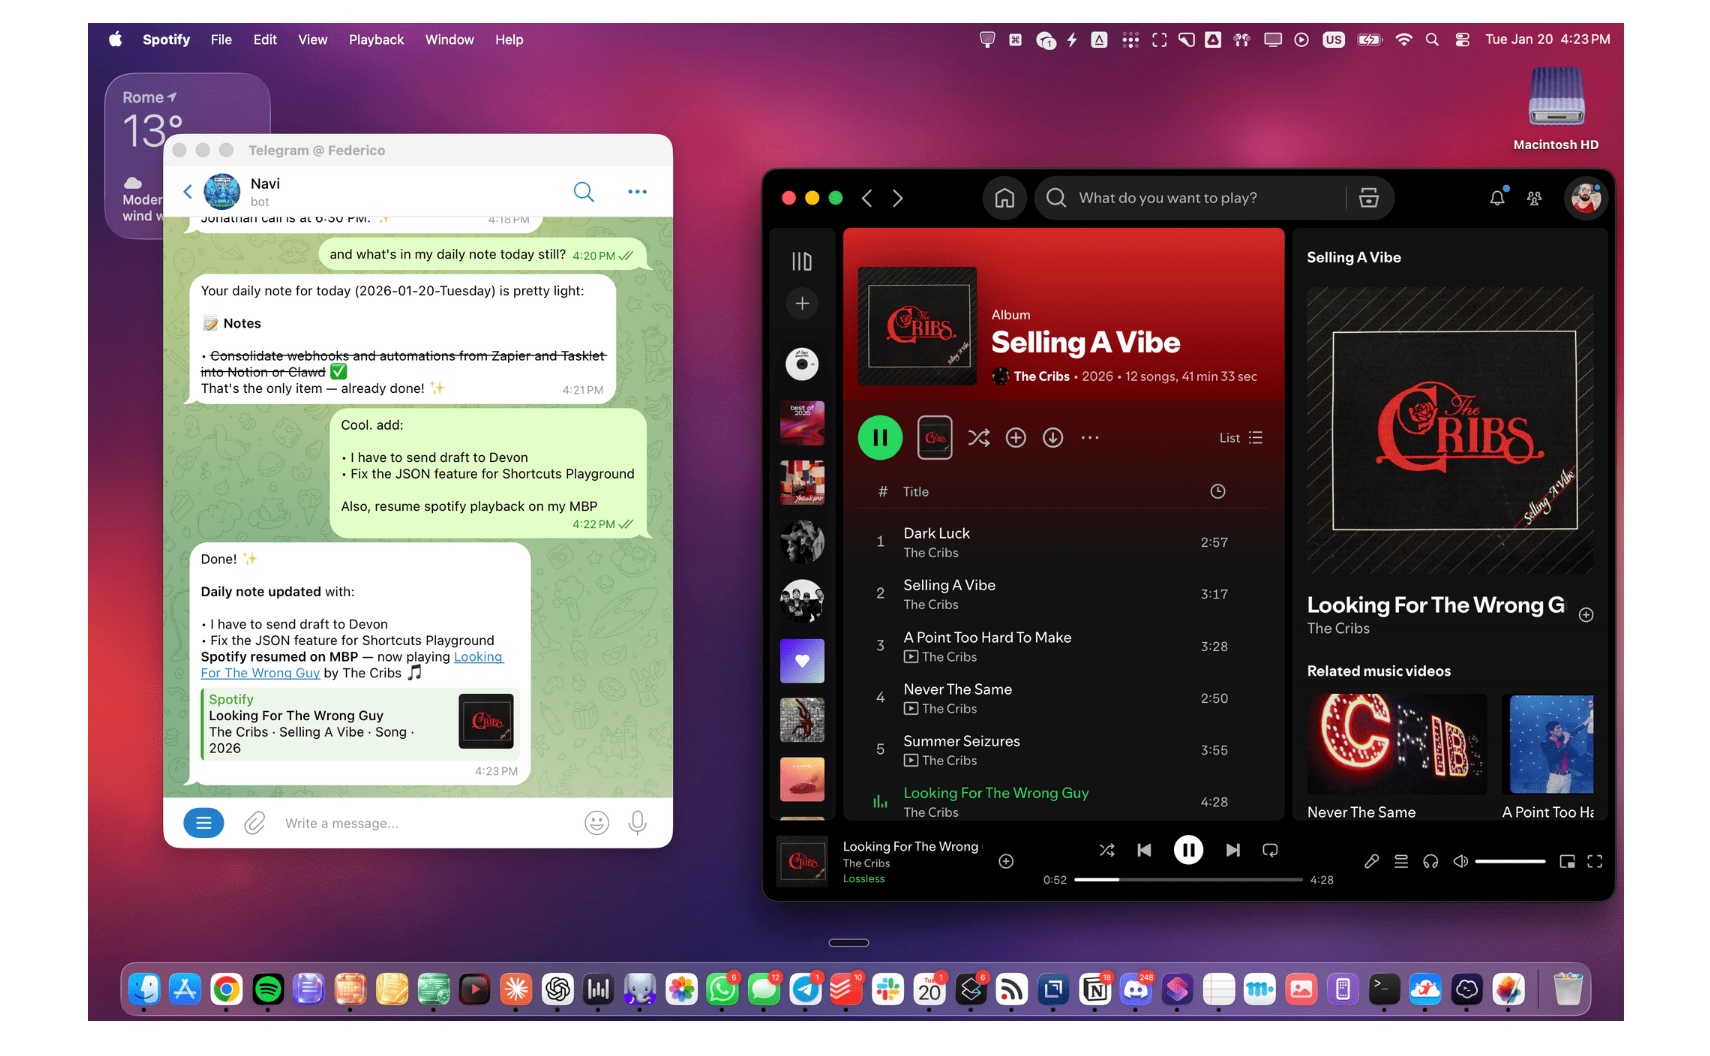Toggle shuffle in the player bar
Screen dimensions: 1710x1056
click(x=1107, y=850)
